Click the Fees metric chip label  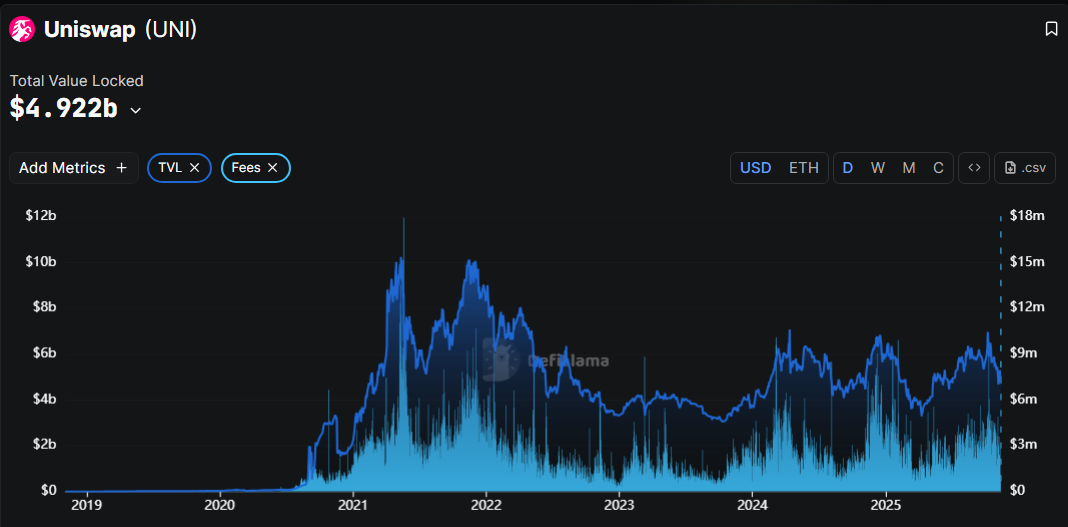coord(246,168)
